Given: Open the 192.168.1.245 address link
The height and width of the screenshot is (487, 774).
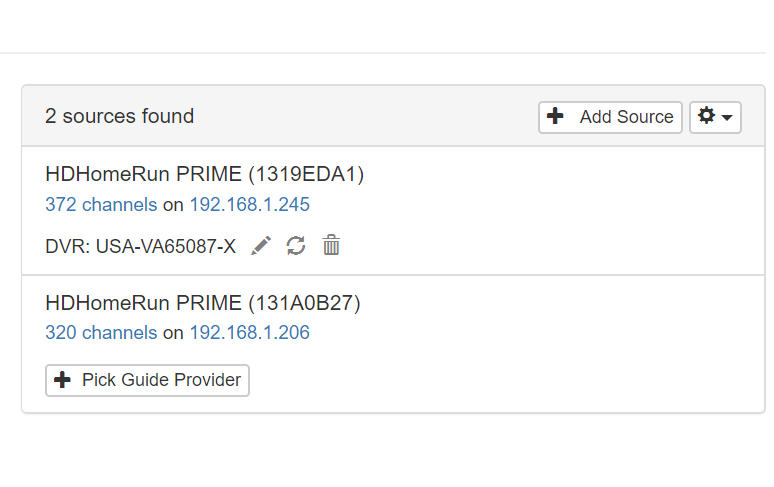Looking at the screenshot, I should 249,205.
